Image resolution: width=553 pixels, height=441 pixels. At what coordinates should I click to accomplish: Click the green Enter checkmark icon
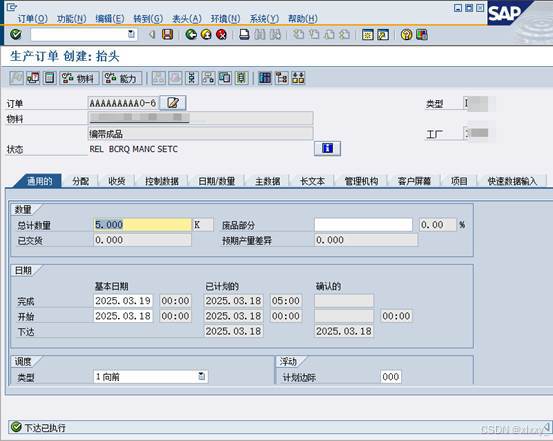pyautogui.click(x=16, y=34)
